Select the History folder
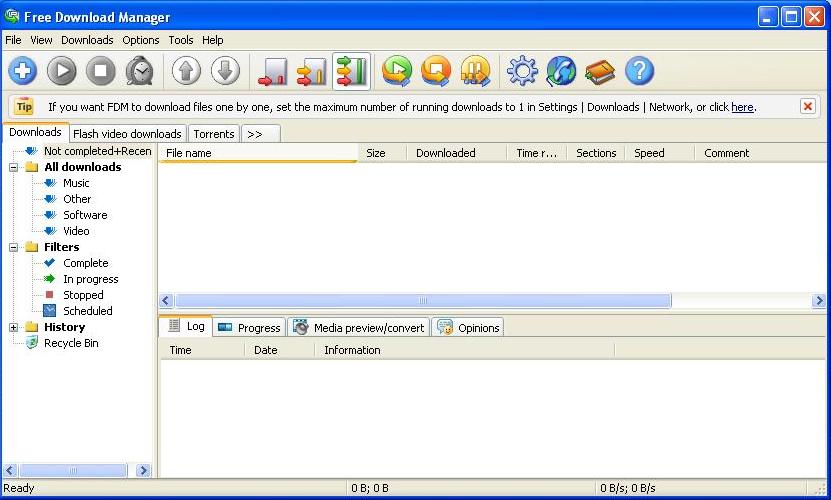 coord(64,327)
